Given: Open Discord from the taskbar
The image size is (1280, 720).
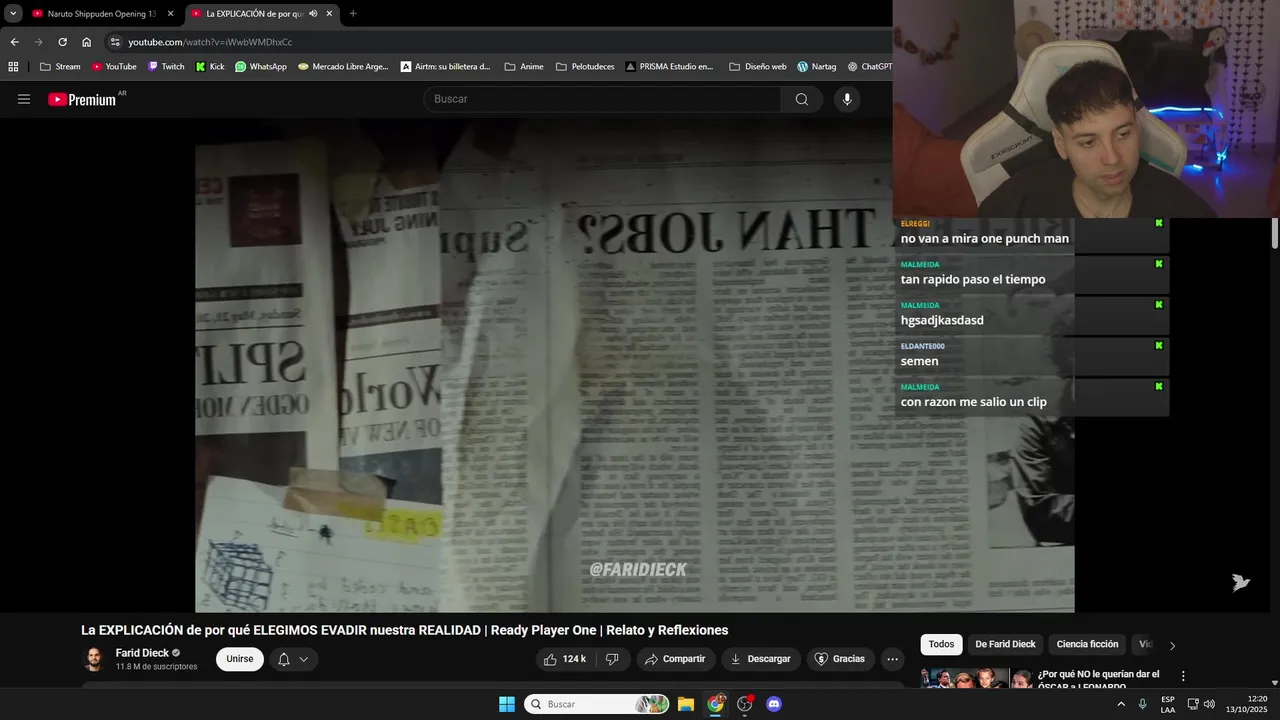Looking at the screenshot, I should click(x=774, y=704).
